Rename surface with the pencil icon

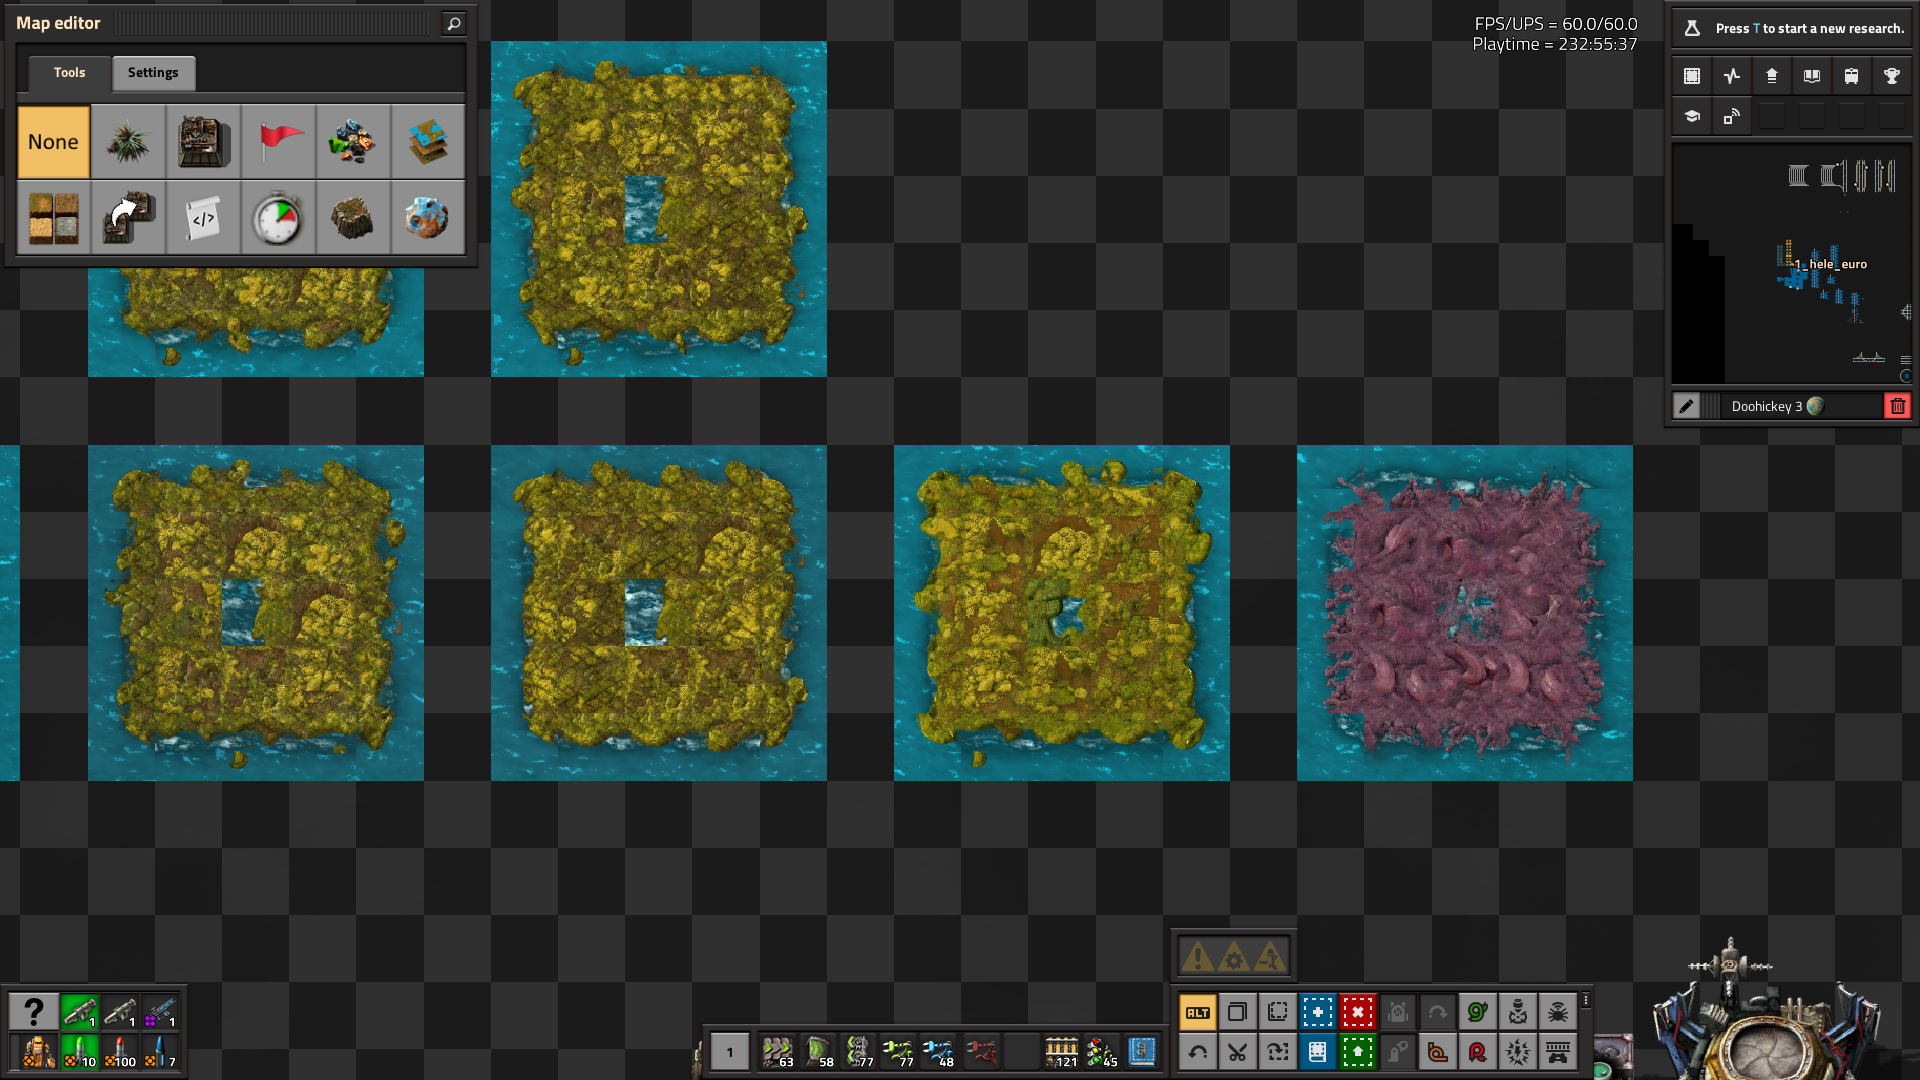pos(1686,406)
